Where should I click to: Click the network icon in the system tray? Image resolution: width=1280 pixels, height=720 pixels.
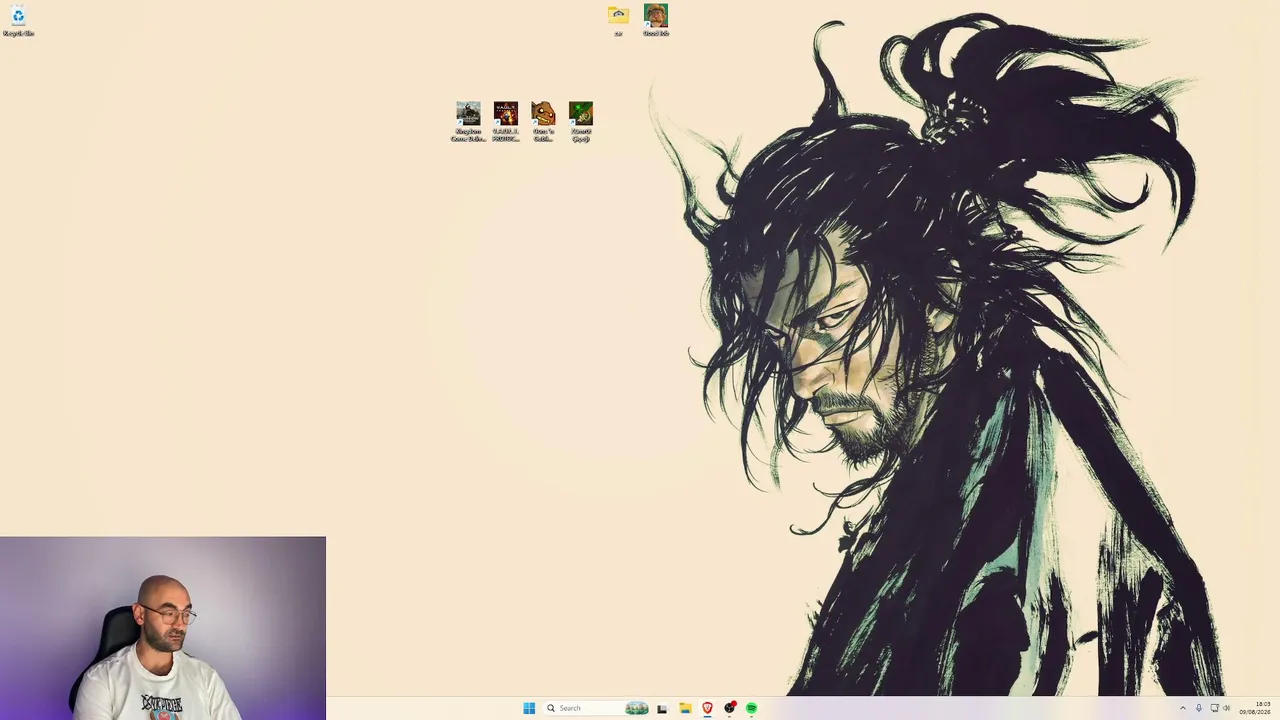click(1214, 708)
